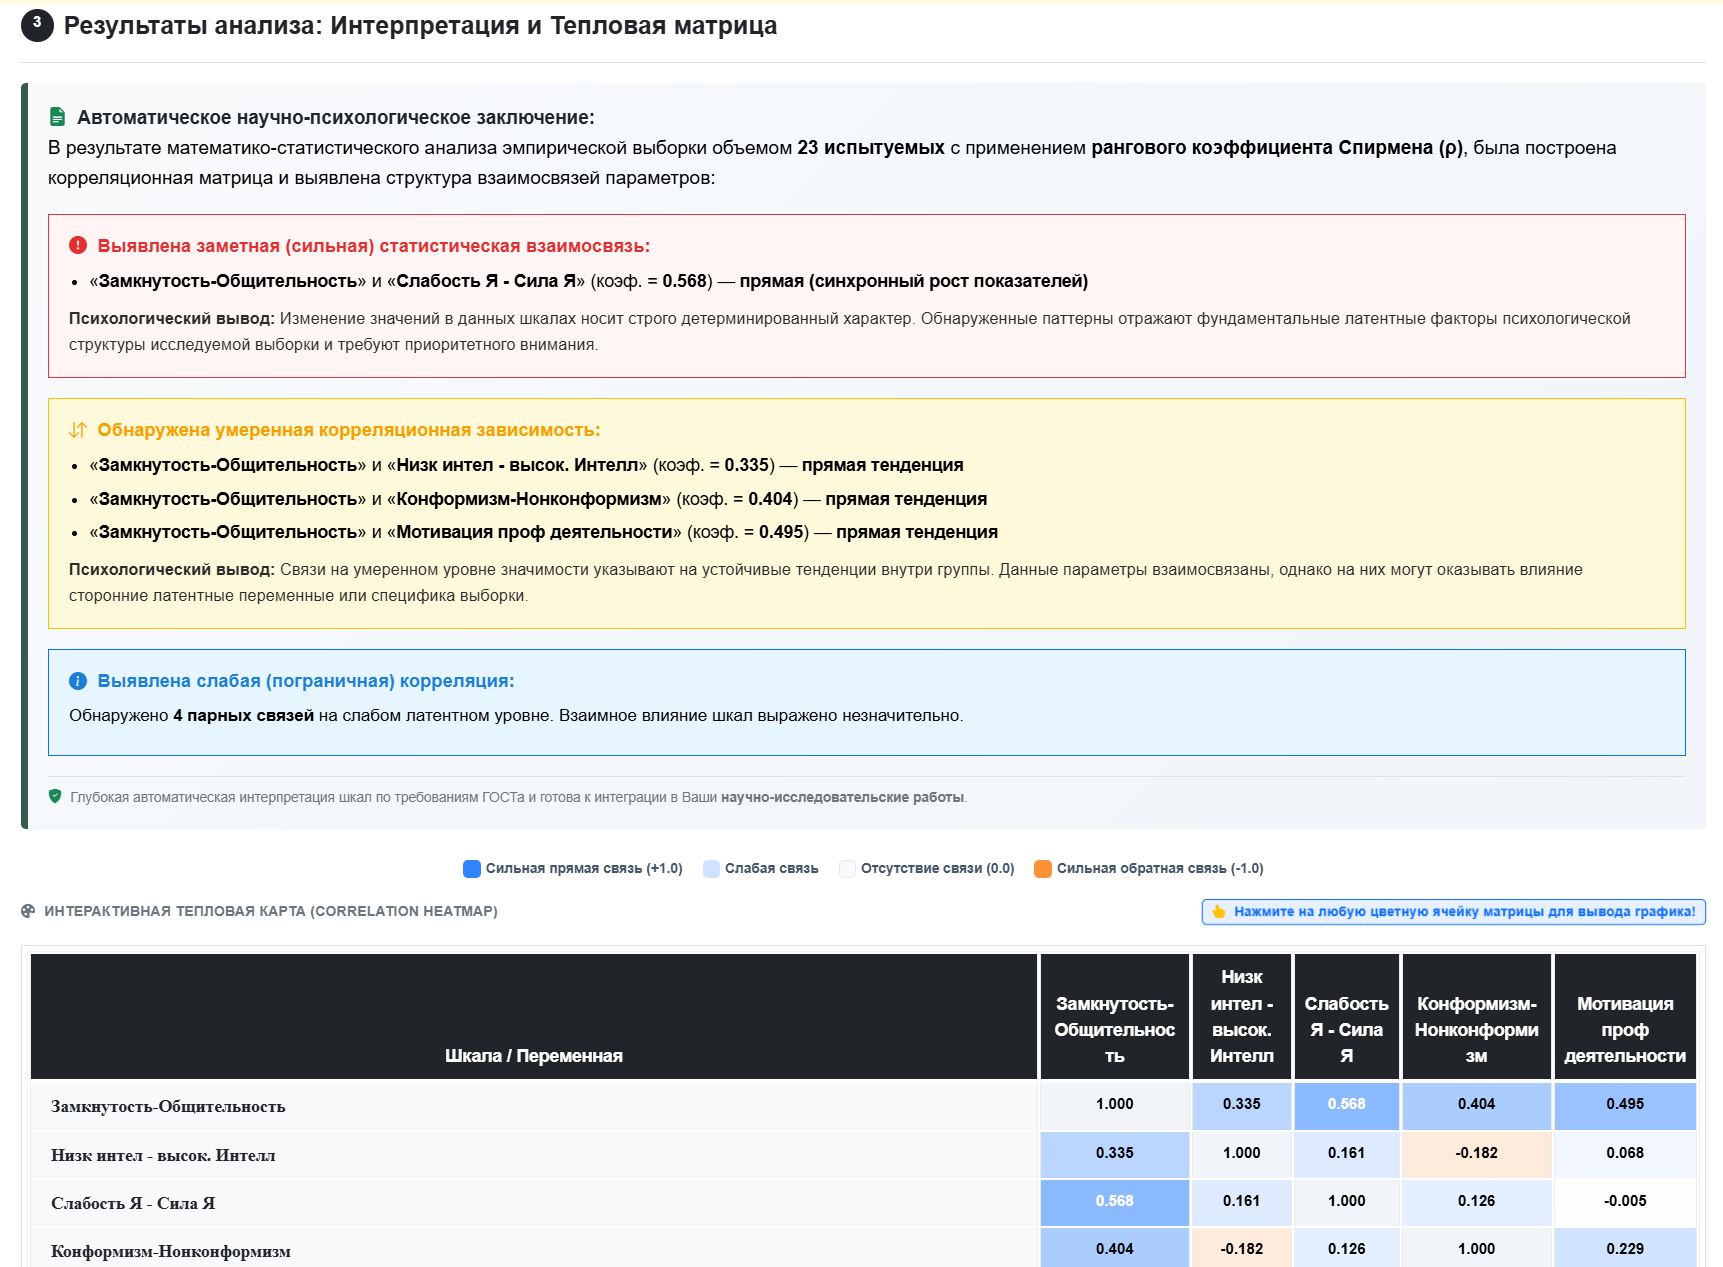Image resolution: width=1723 pixels, height=1267 pixels.
Task: Click the red exclamation alert icon
Action: (x=78, y=246)
